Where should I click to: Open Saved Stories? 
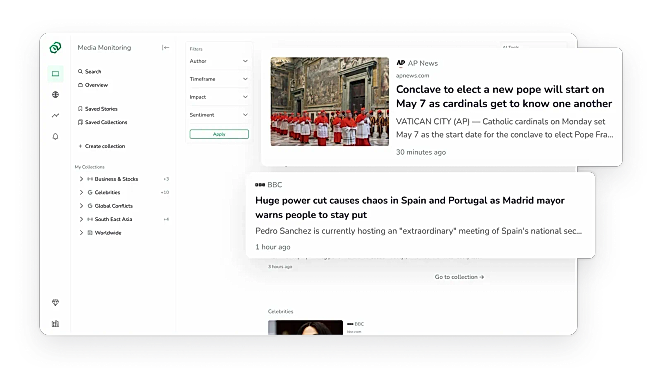click(x=101, y=109)
